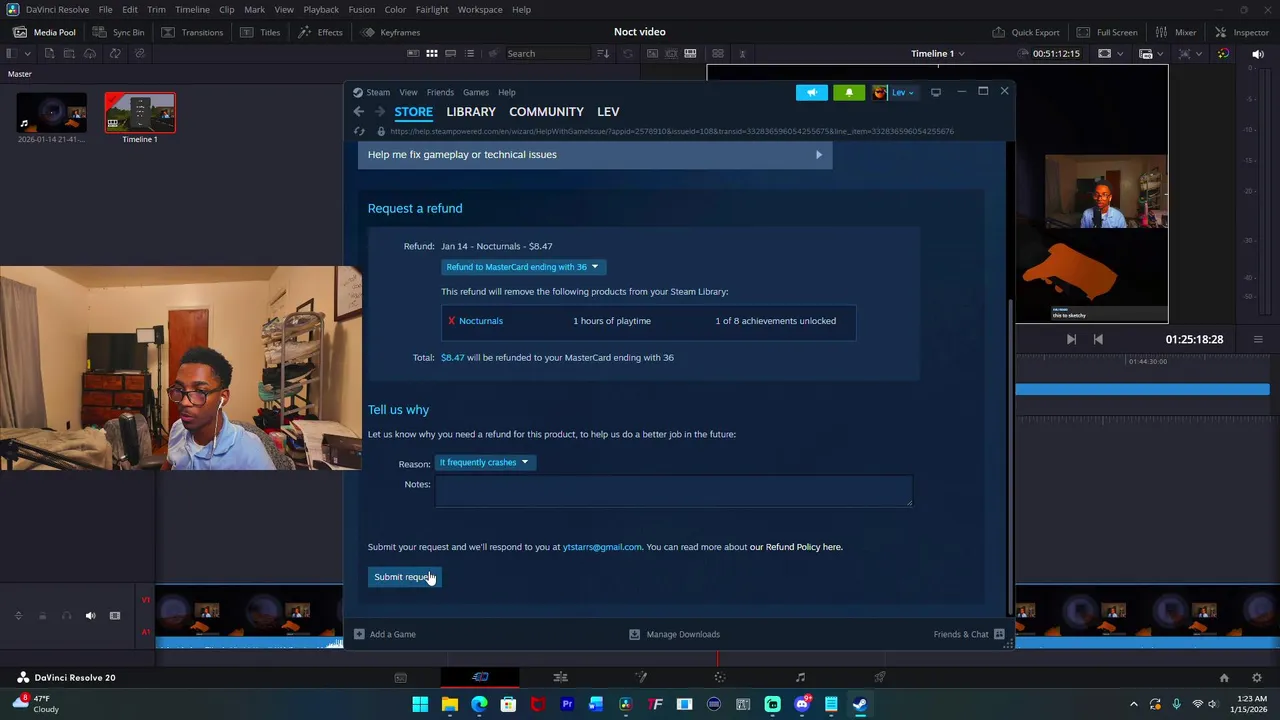This screenshot has height=720, width=1280.
Task: Click into the refund Notes field
Action: [674, 491]
